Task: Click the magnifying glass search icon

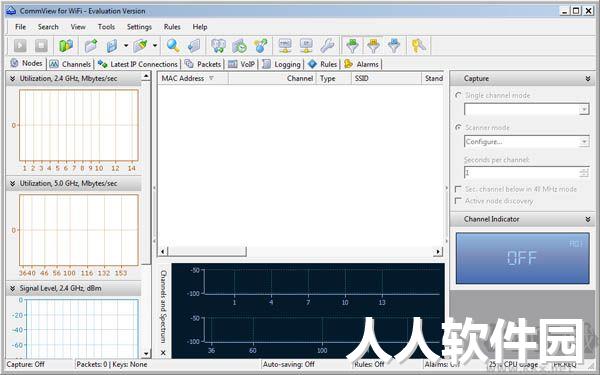Action: click(173, 46)
